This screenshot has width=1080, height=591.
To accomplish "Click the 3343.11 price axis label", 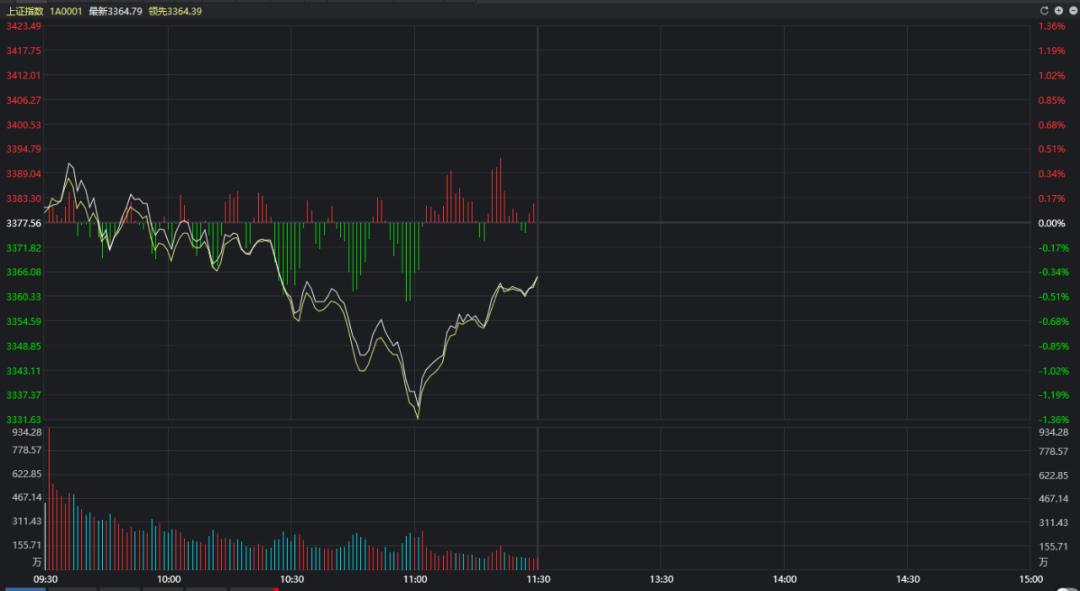I will point(23,371).
